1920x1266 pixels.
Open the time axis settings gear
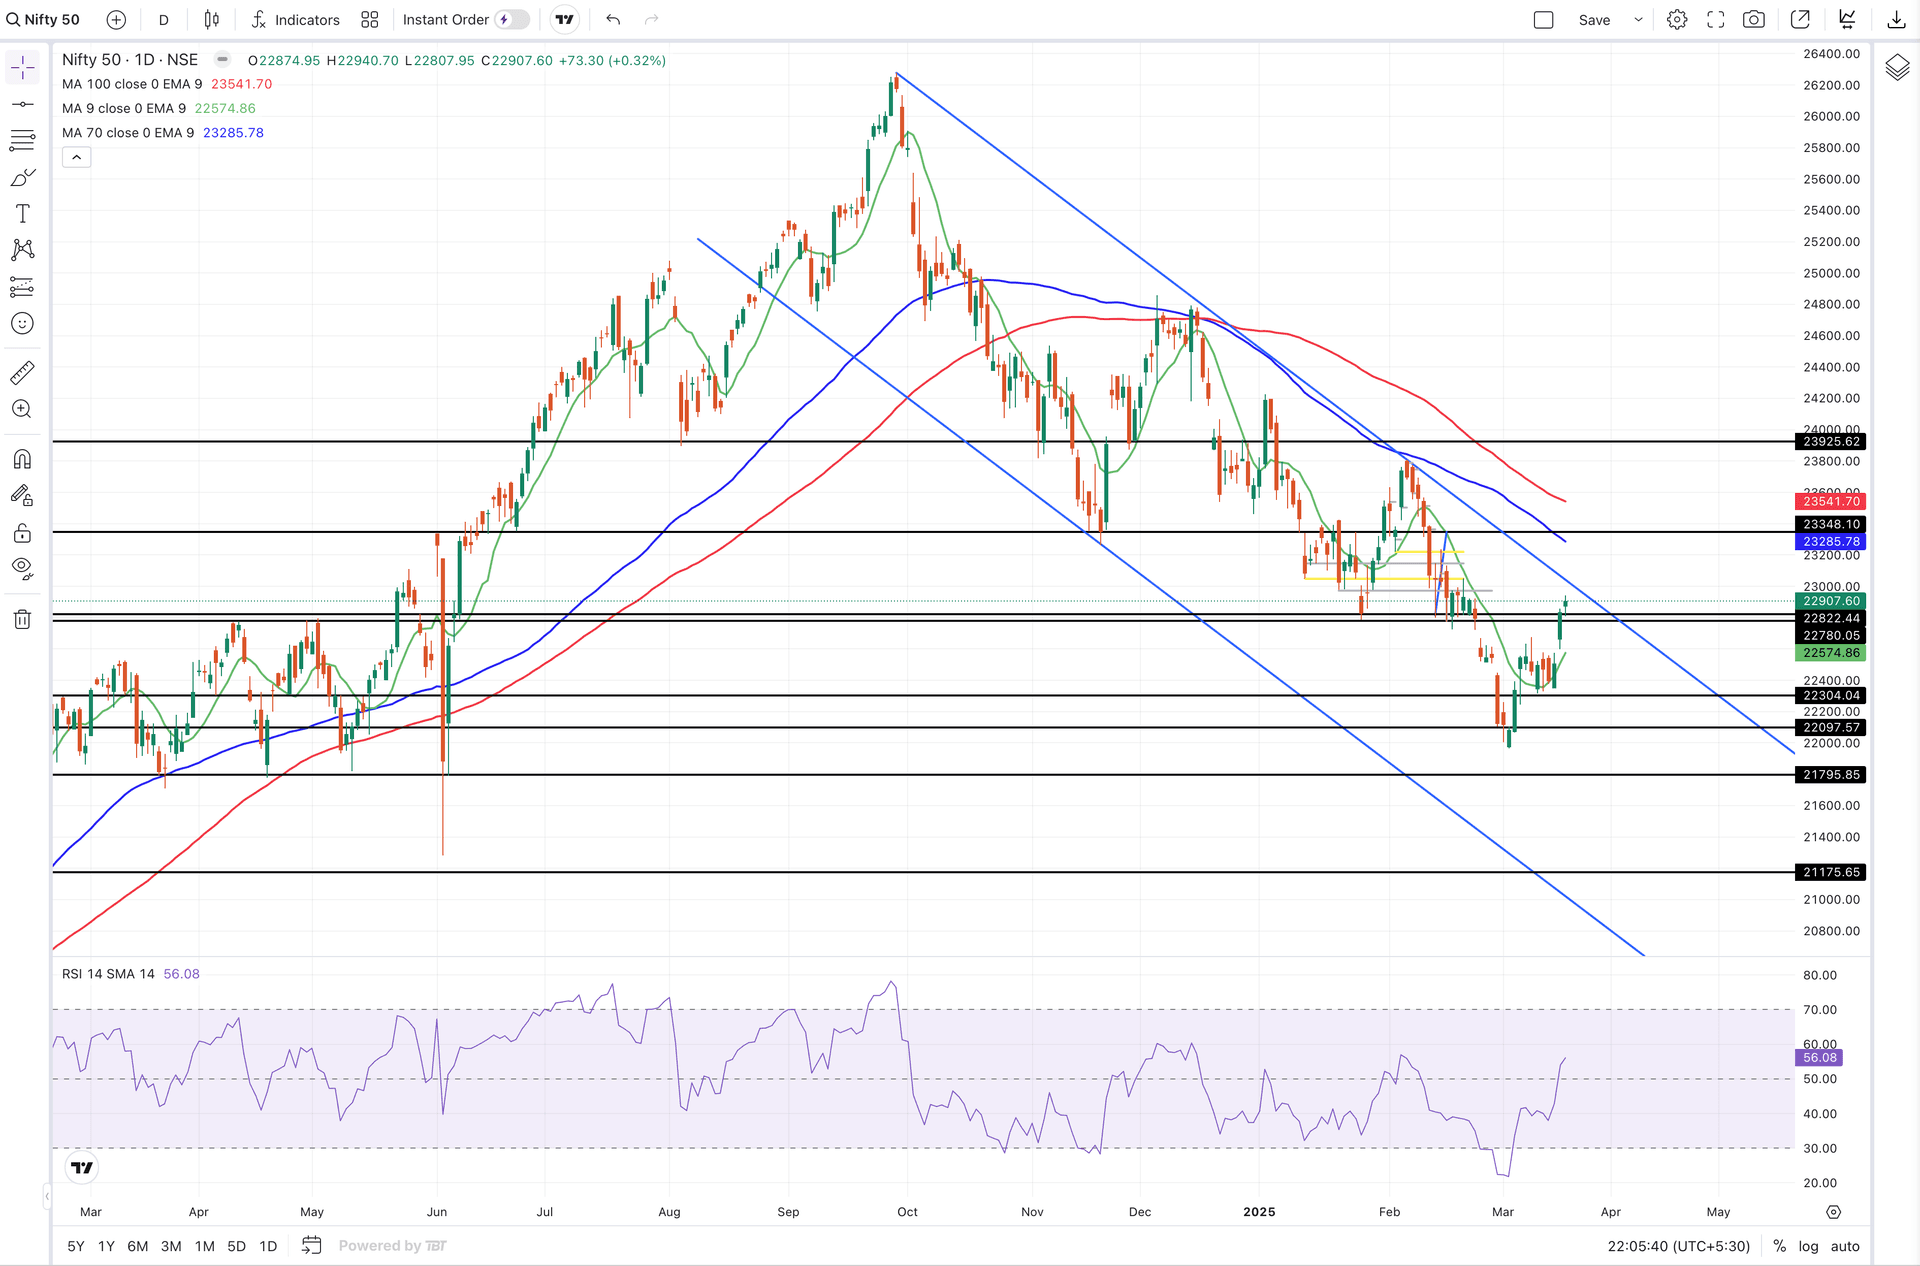(x=1833, y=1212)
